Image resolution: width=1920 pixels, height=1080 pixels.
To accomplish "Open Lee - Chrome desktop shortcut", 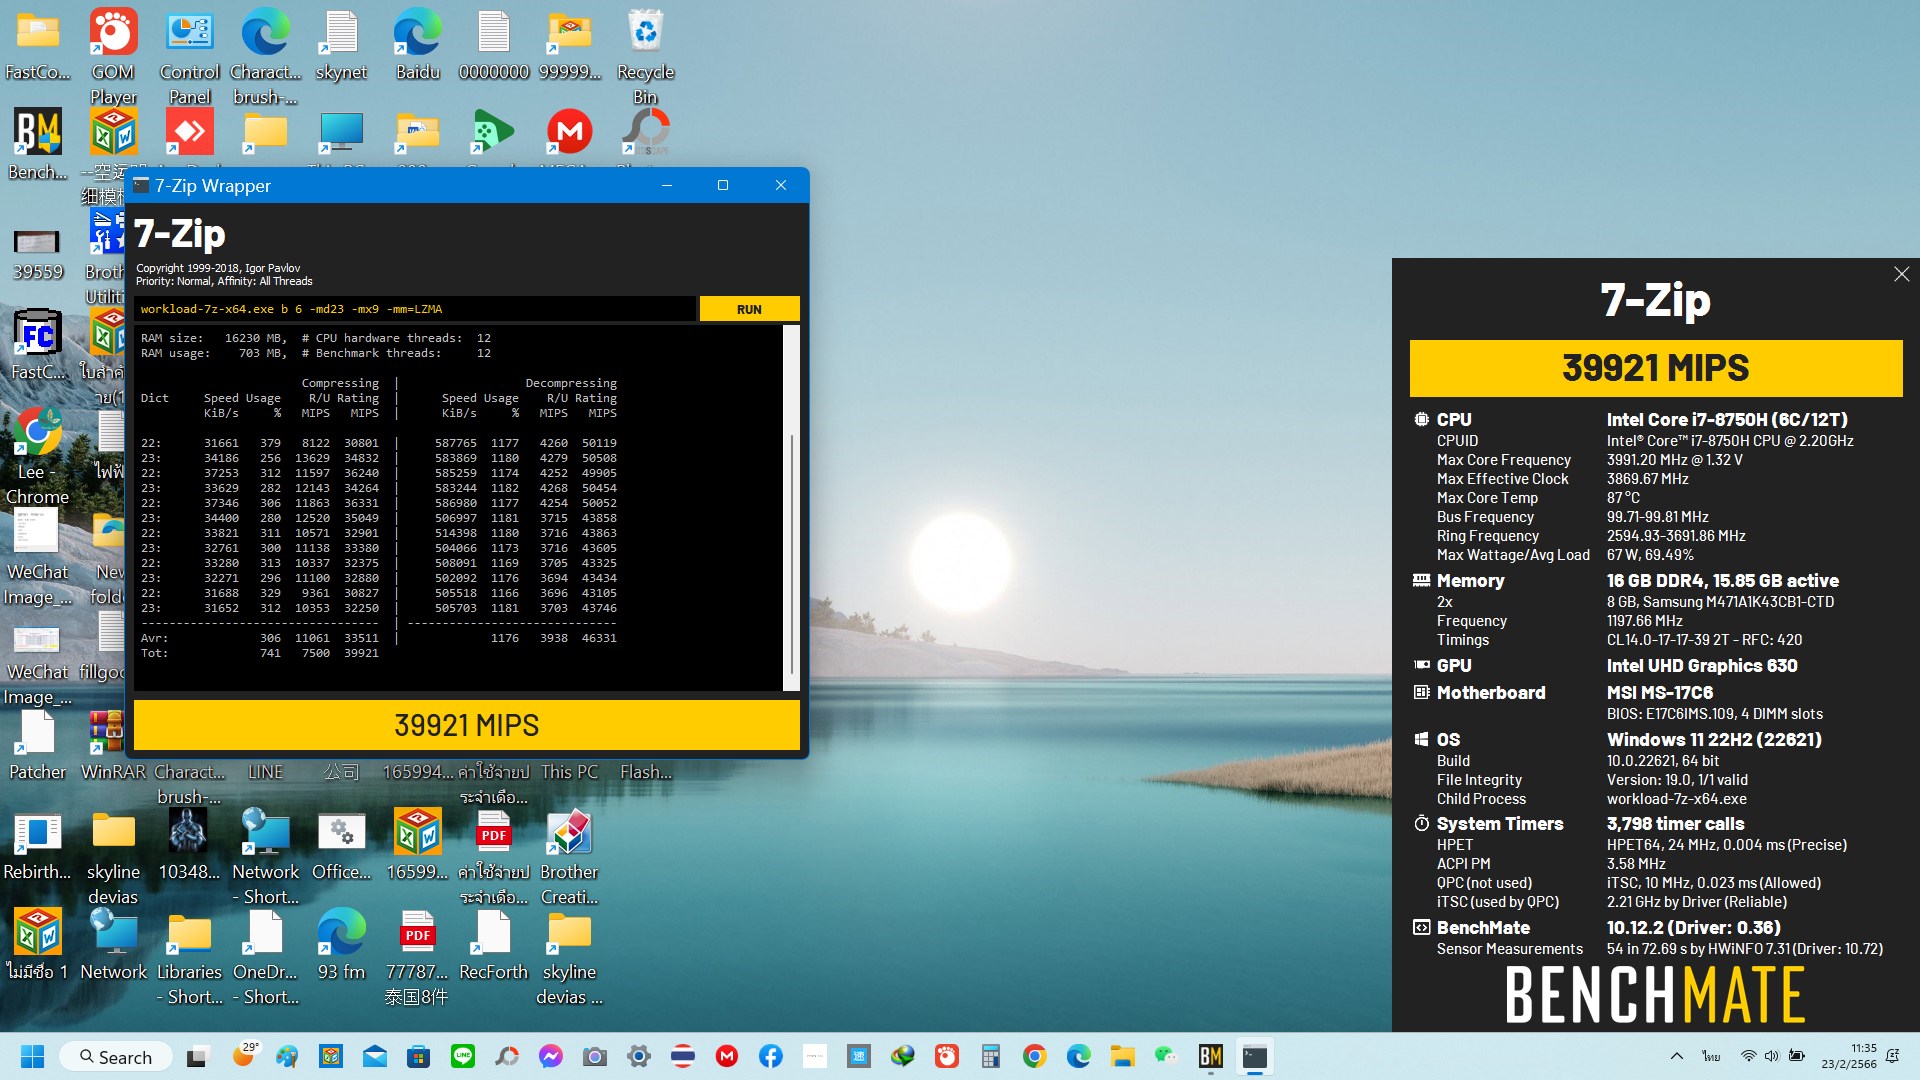I will click(x=38, y=455).
